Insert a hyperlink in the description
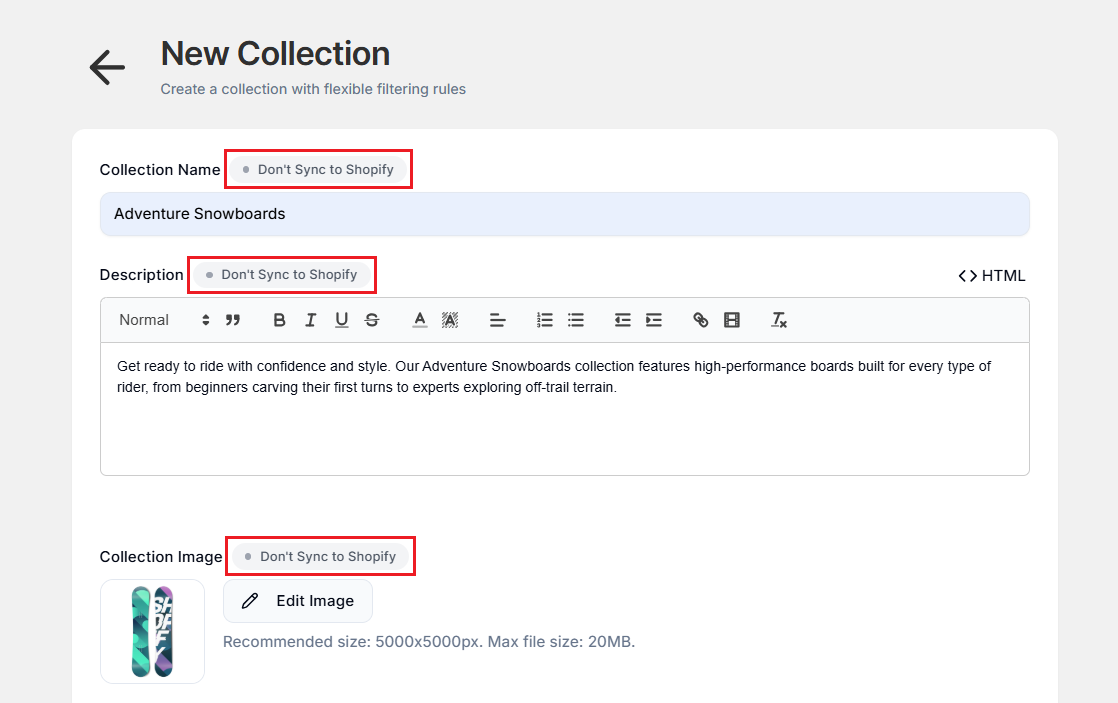This screenshot has height=703, width=1118. click(x=700, y=320)
